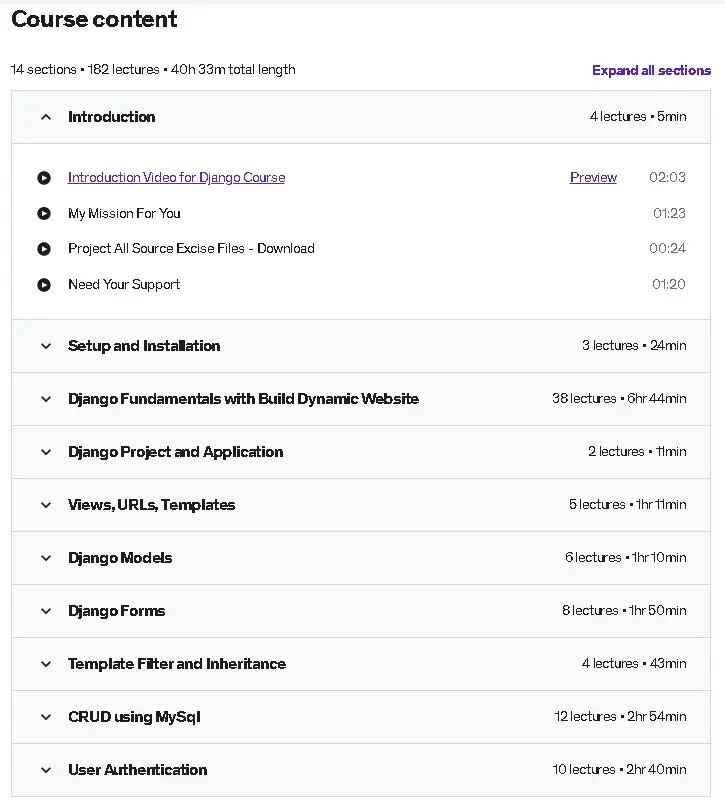The image size is (725, 805).
Task: Expand the Django Models chevron
Action: (x=46, y=558)
